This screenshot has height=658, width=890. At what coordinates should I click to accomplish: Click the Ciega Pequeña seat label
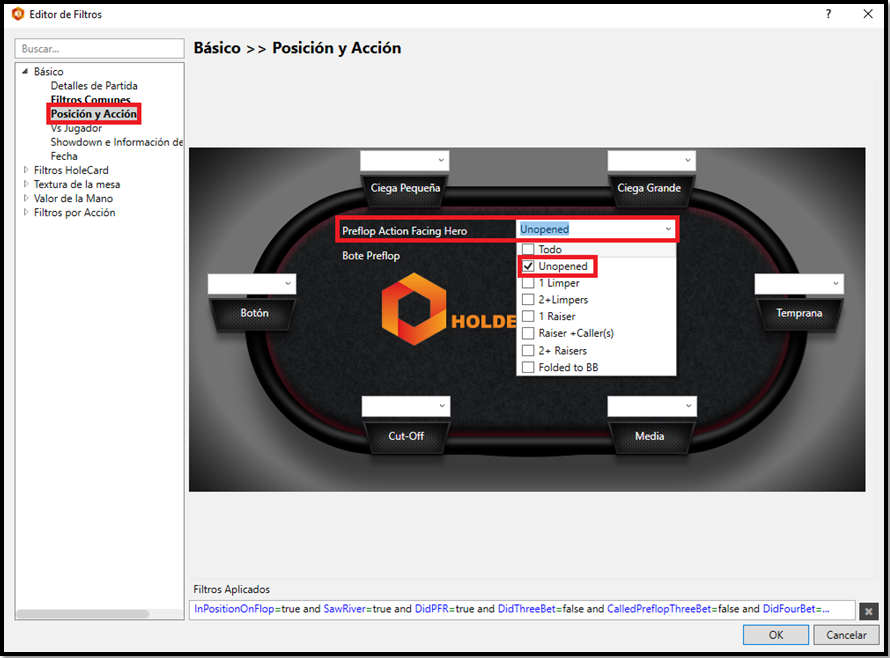(x=405, y=188)
